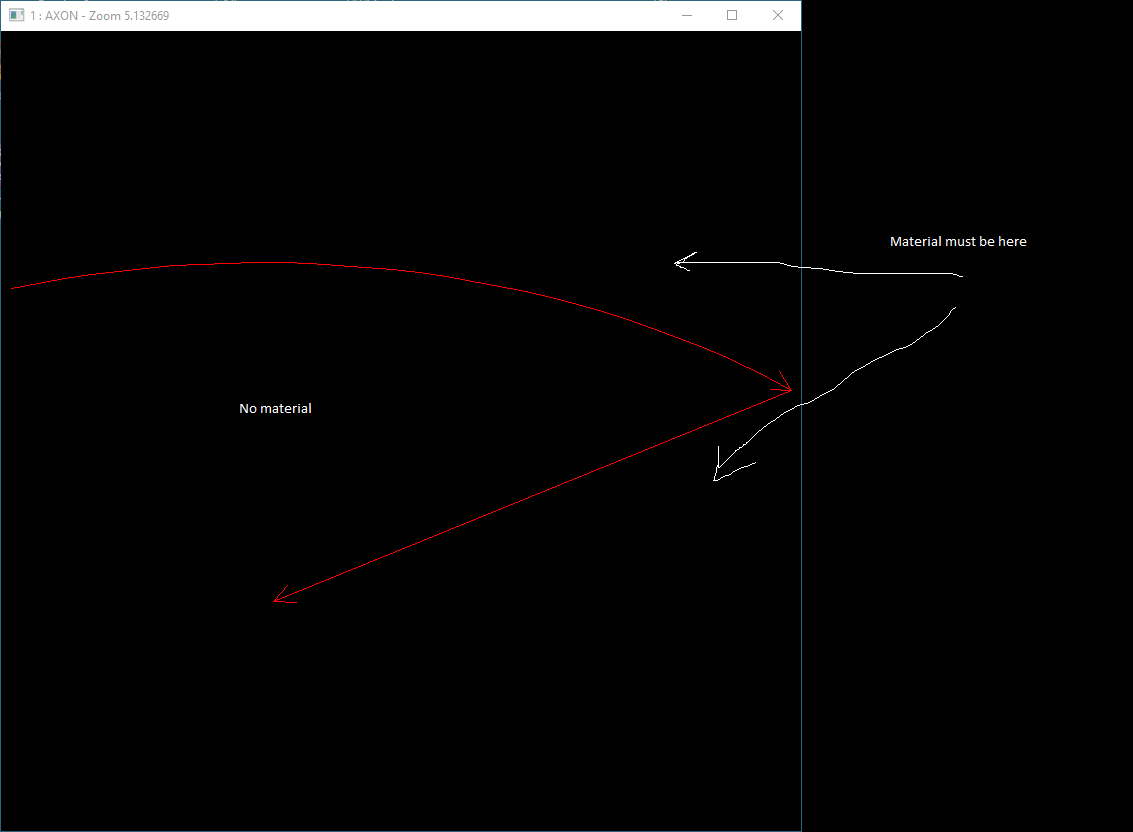The image size is (1133, 832).
Task: Close the AXON viewer window
Action: [778, 16]
